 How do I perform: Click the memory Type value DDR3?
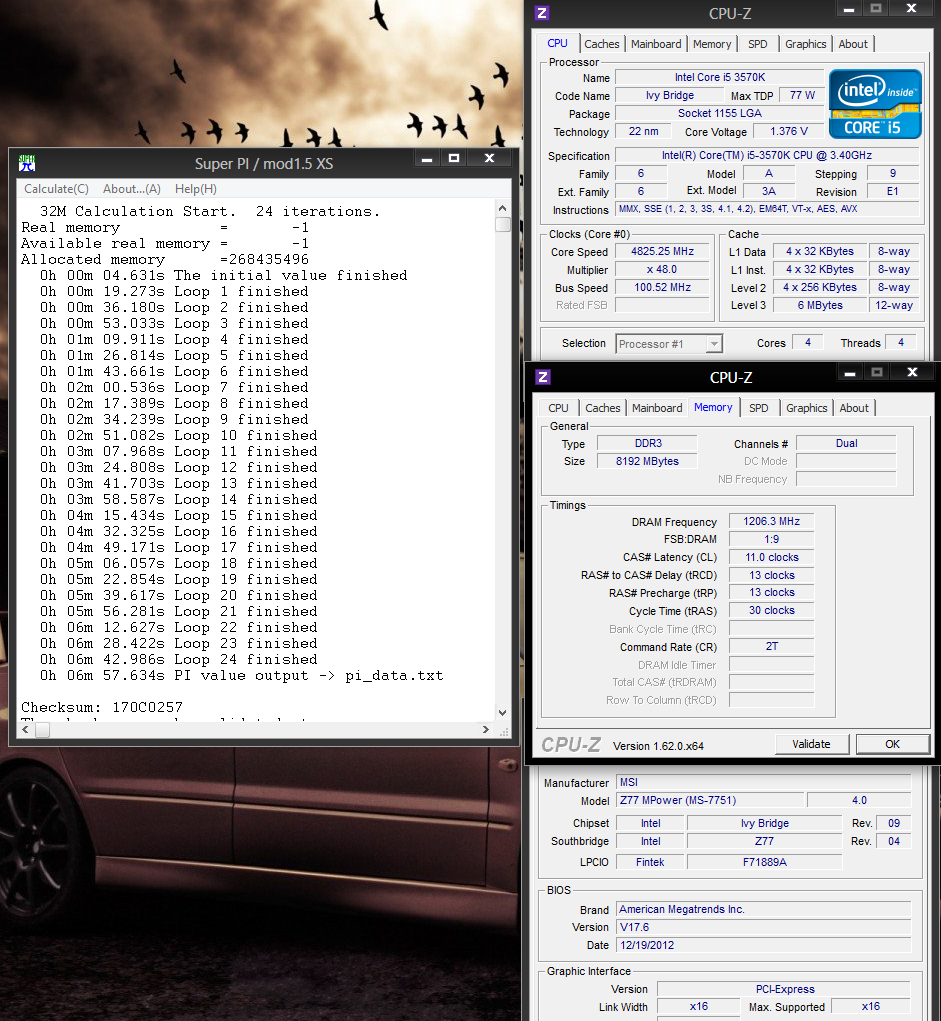point(647,443)
